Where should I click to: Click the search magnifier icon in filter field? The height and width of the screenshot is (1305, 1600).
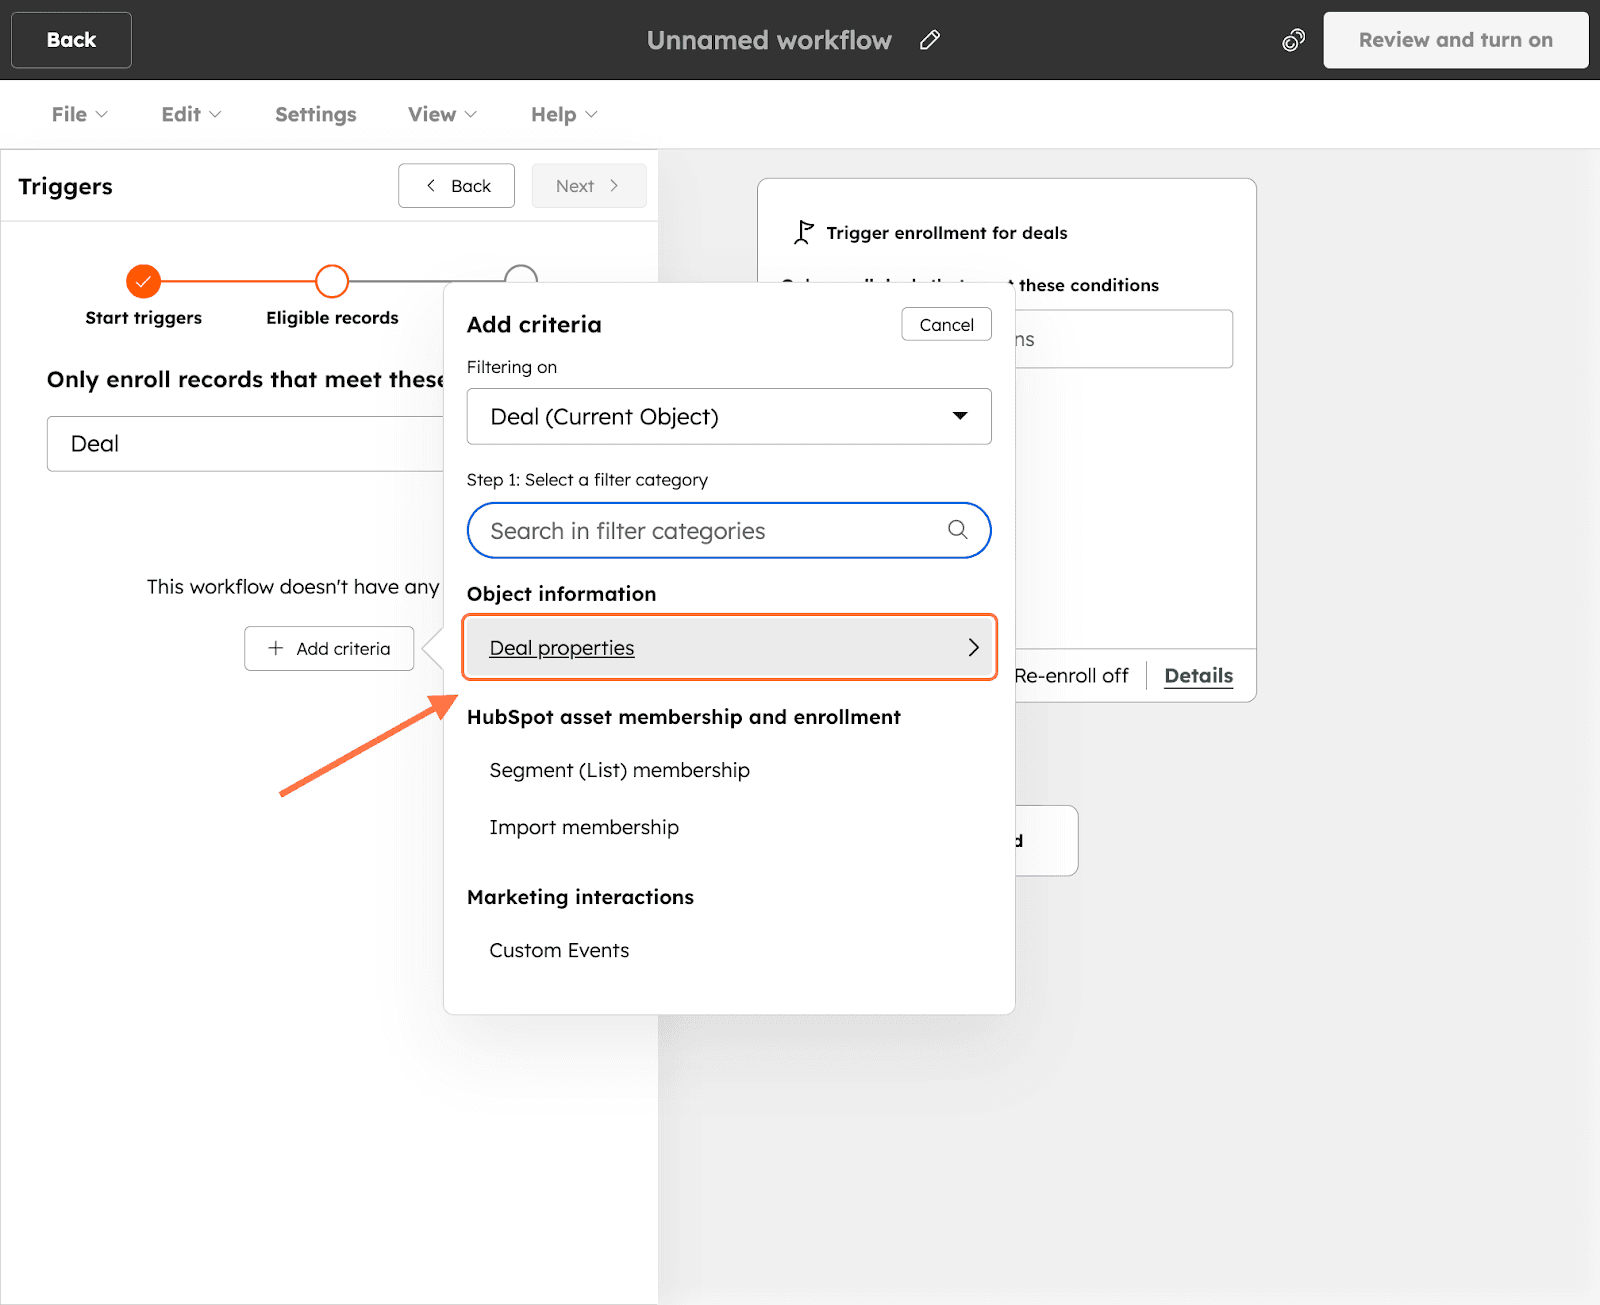point(957,530)
